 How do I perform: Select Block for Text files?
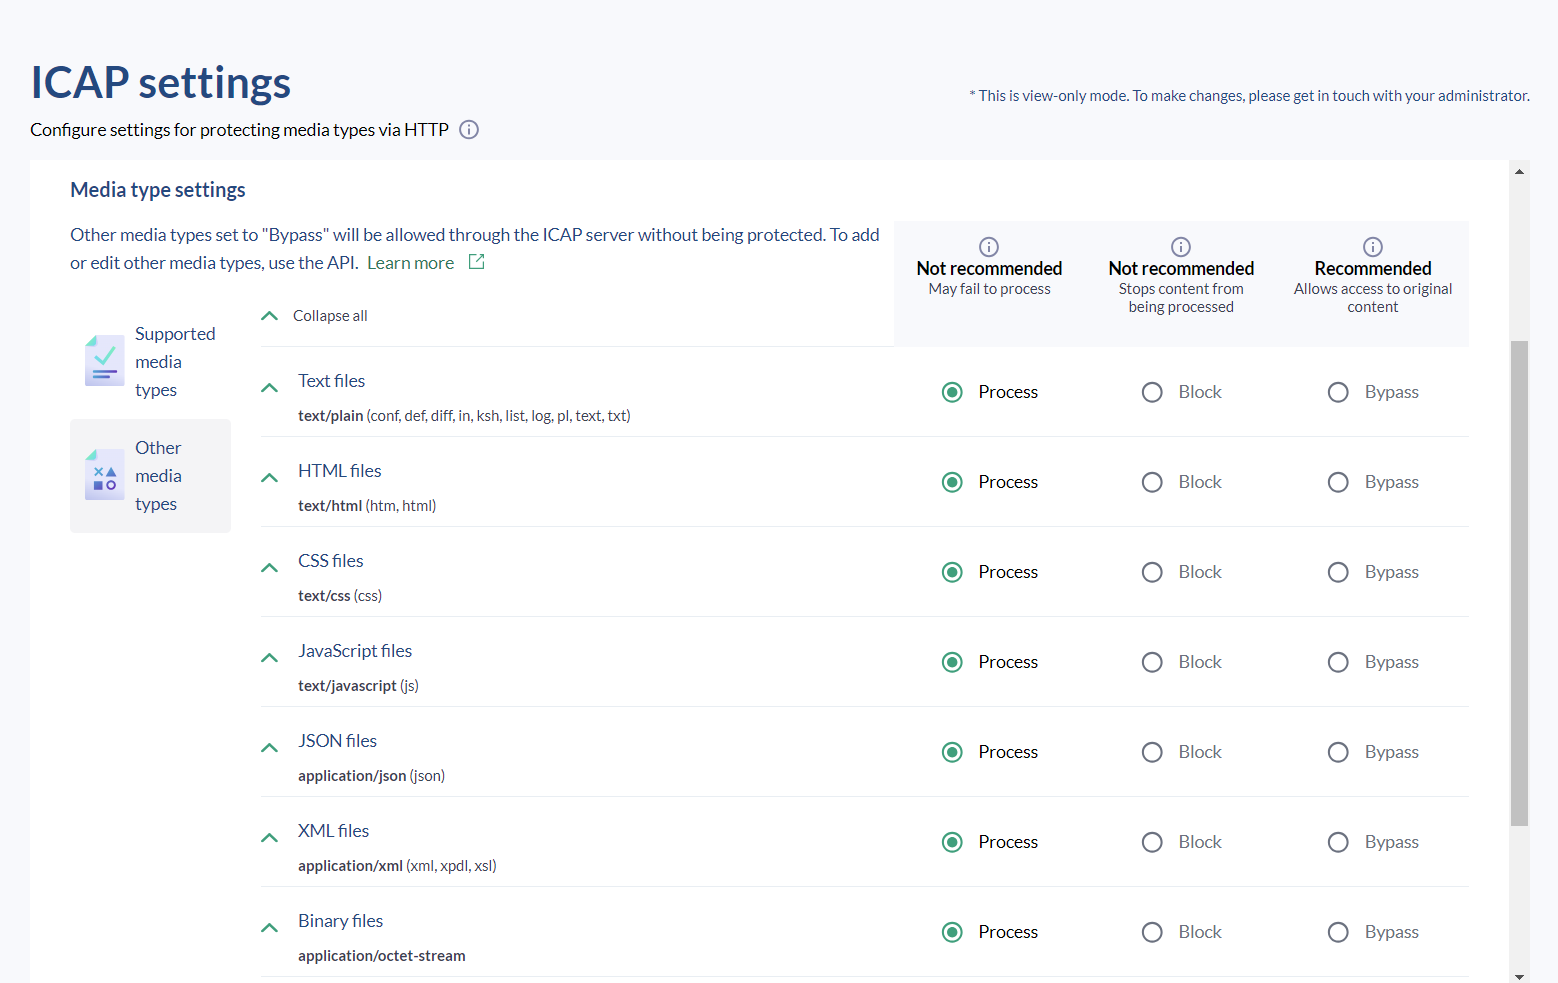click(x=1152, y=392)
